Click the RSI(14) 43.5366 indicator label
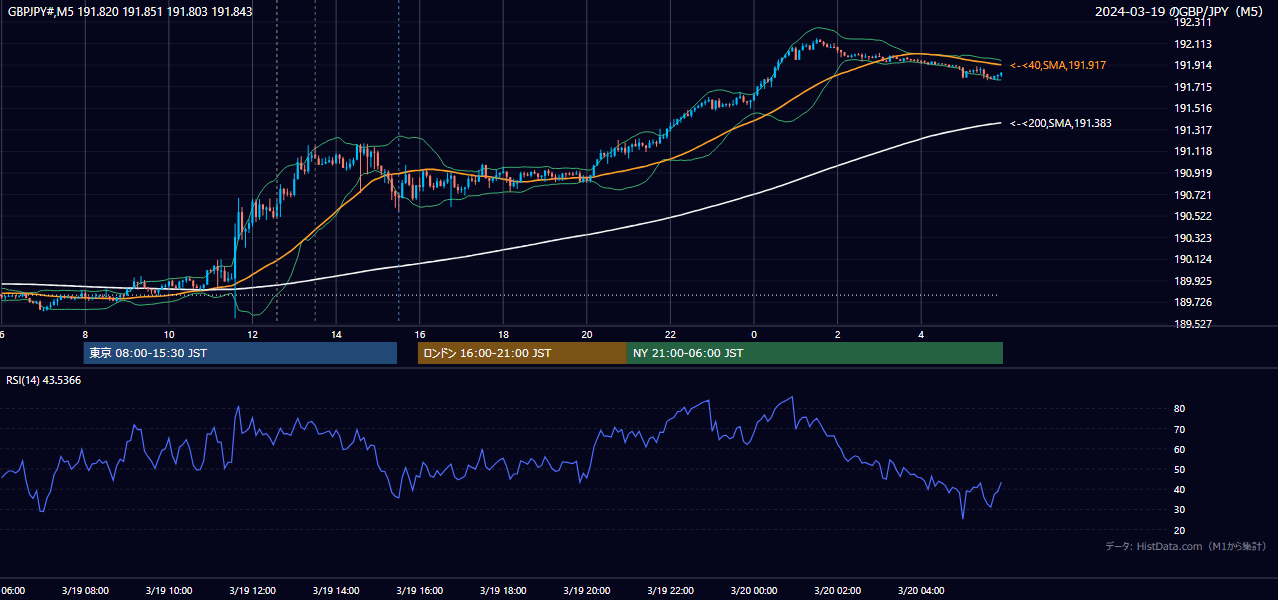1278x600 pixels. point(44,380)
